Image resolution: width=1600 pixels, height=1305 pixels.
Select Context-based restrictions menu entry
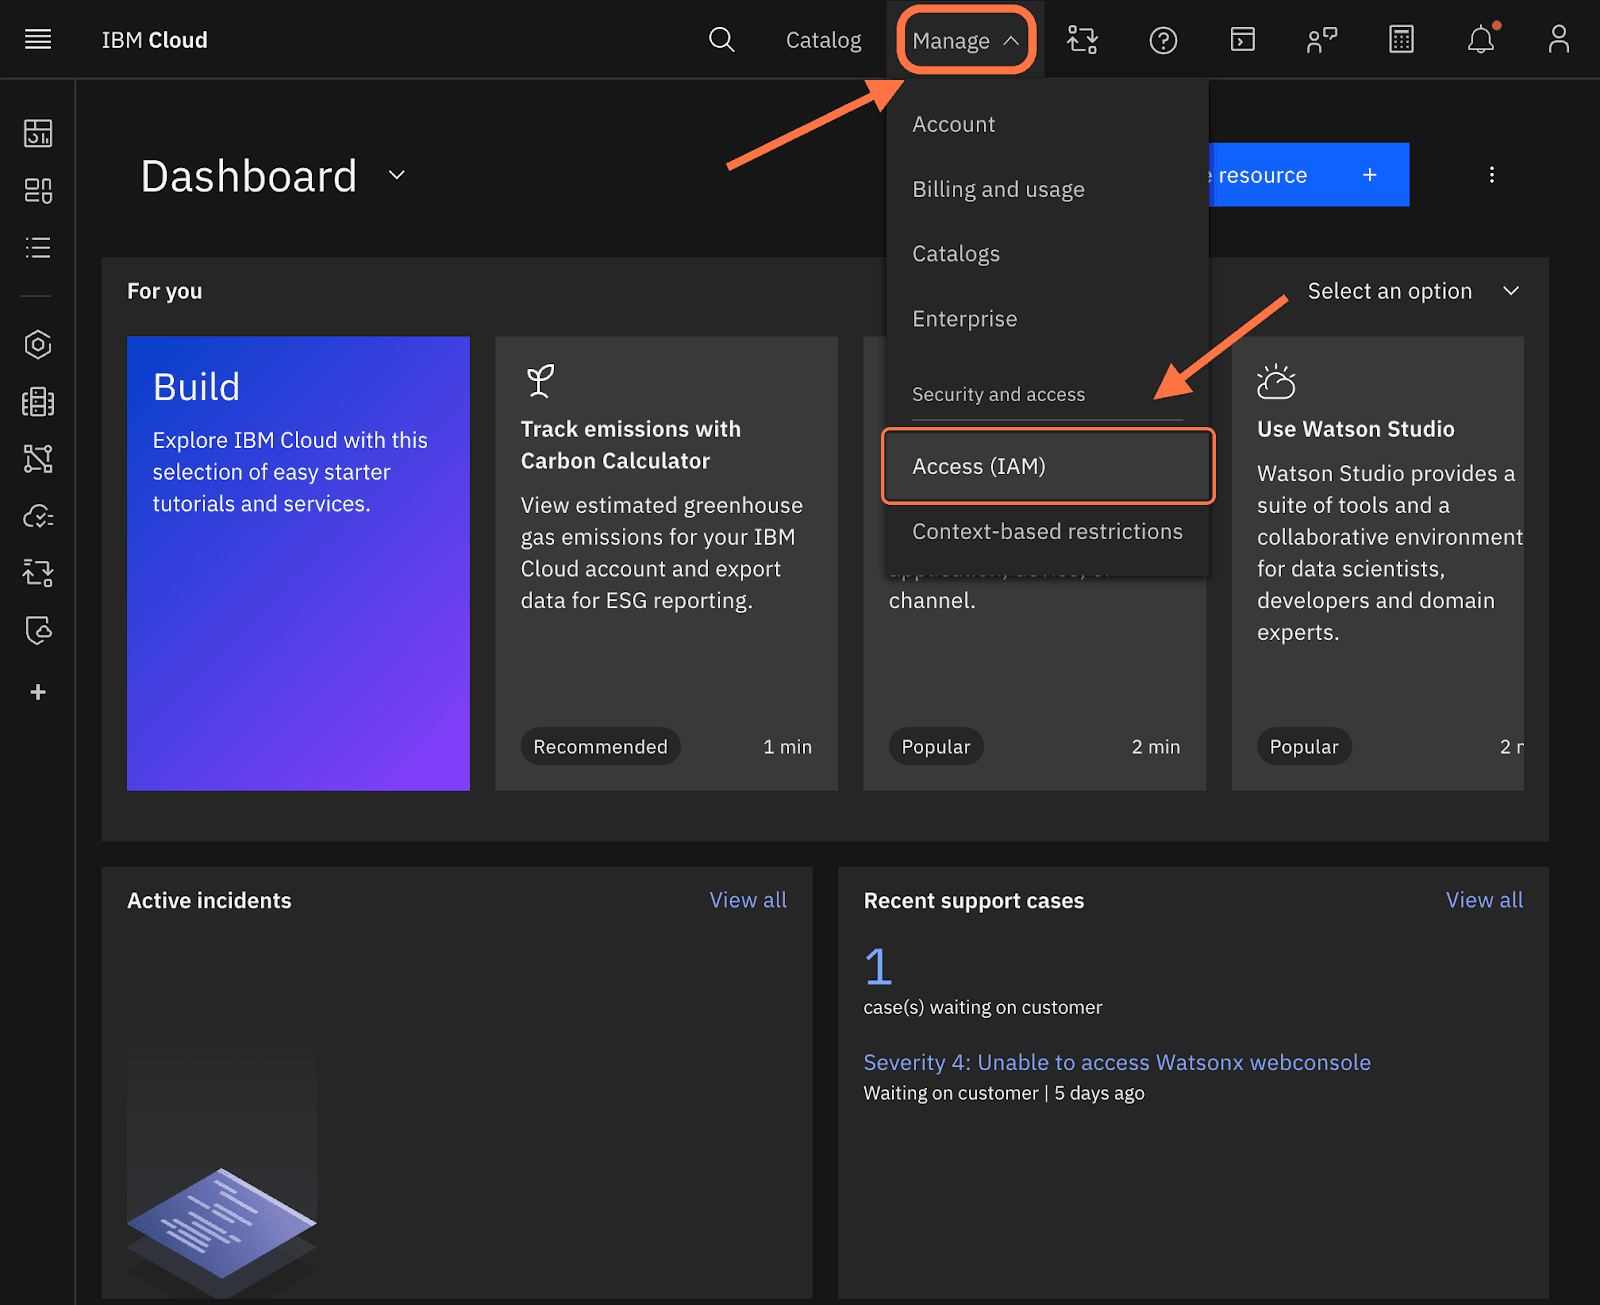tap(1047, 531)
